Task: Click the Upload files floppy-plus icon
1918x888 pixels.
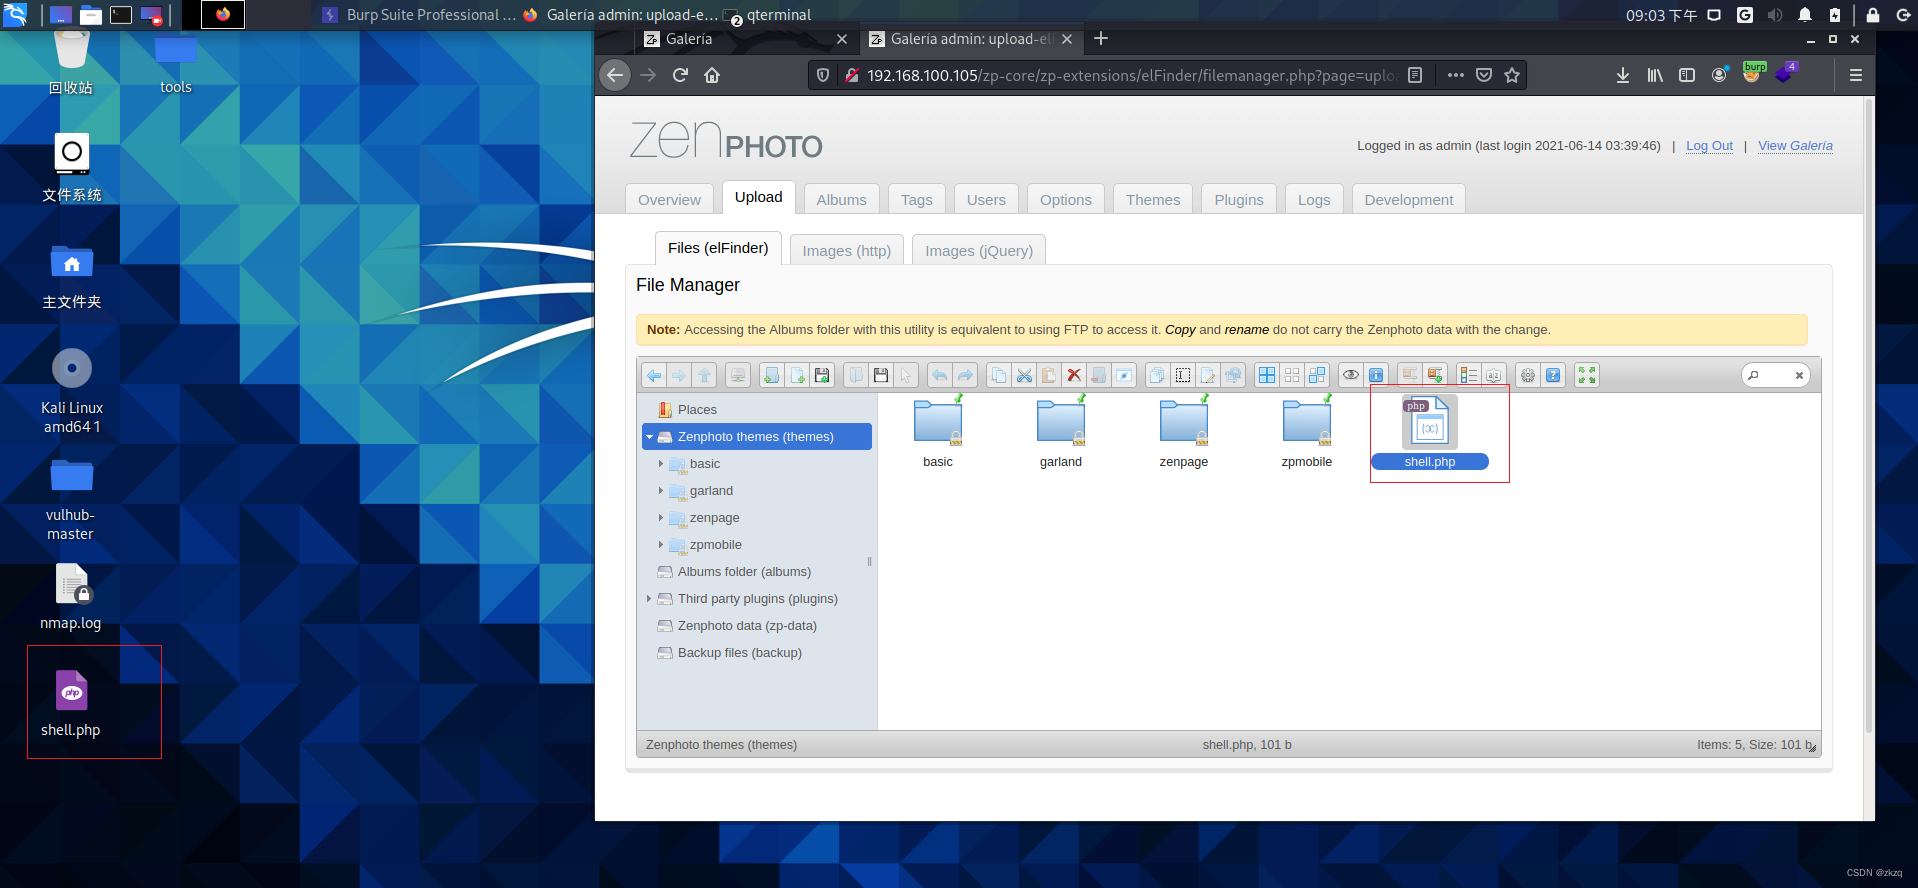Action: tap(822, 375)
